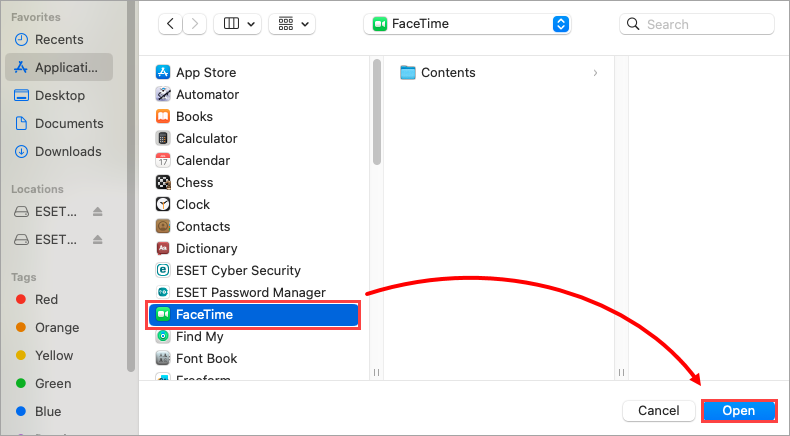Image resolution: width=790 pixels, height=436 pixels.
Task: Open Desktop in the sidebar
Action: point(59,95)
